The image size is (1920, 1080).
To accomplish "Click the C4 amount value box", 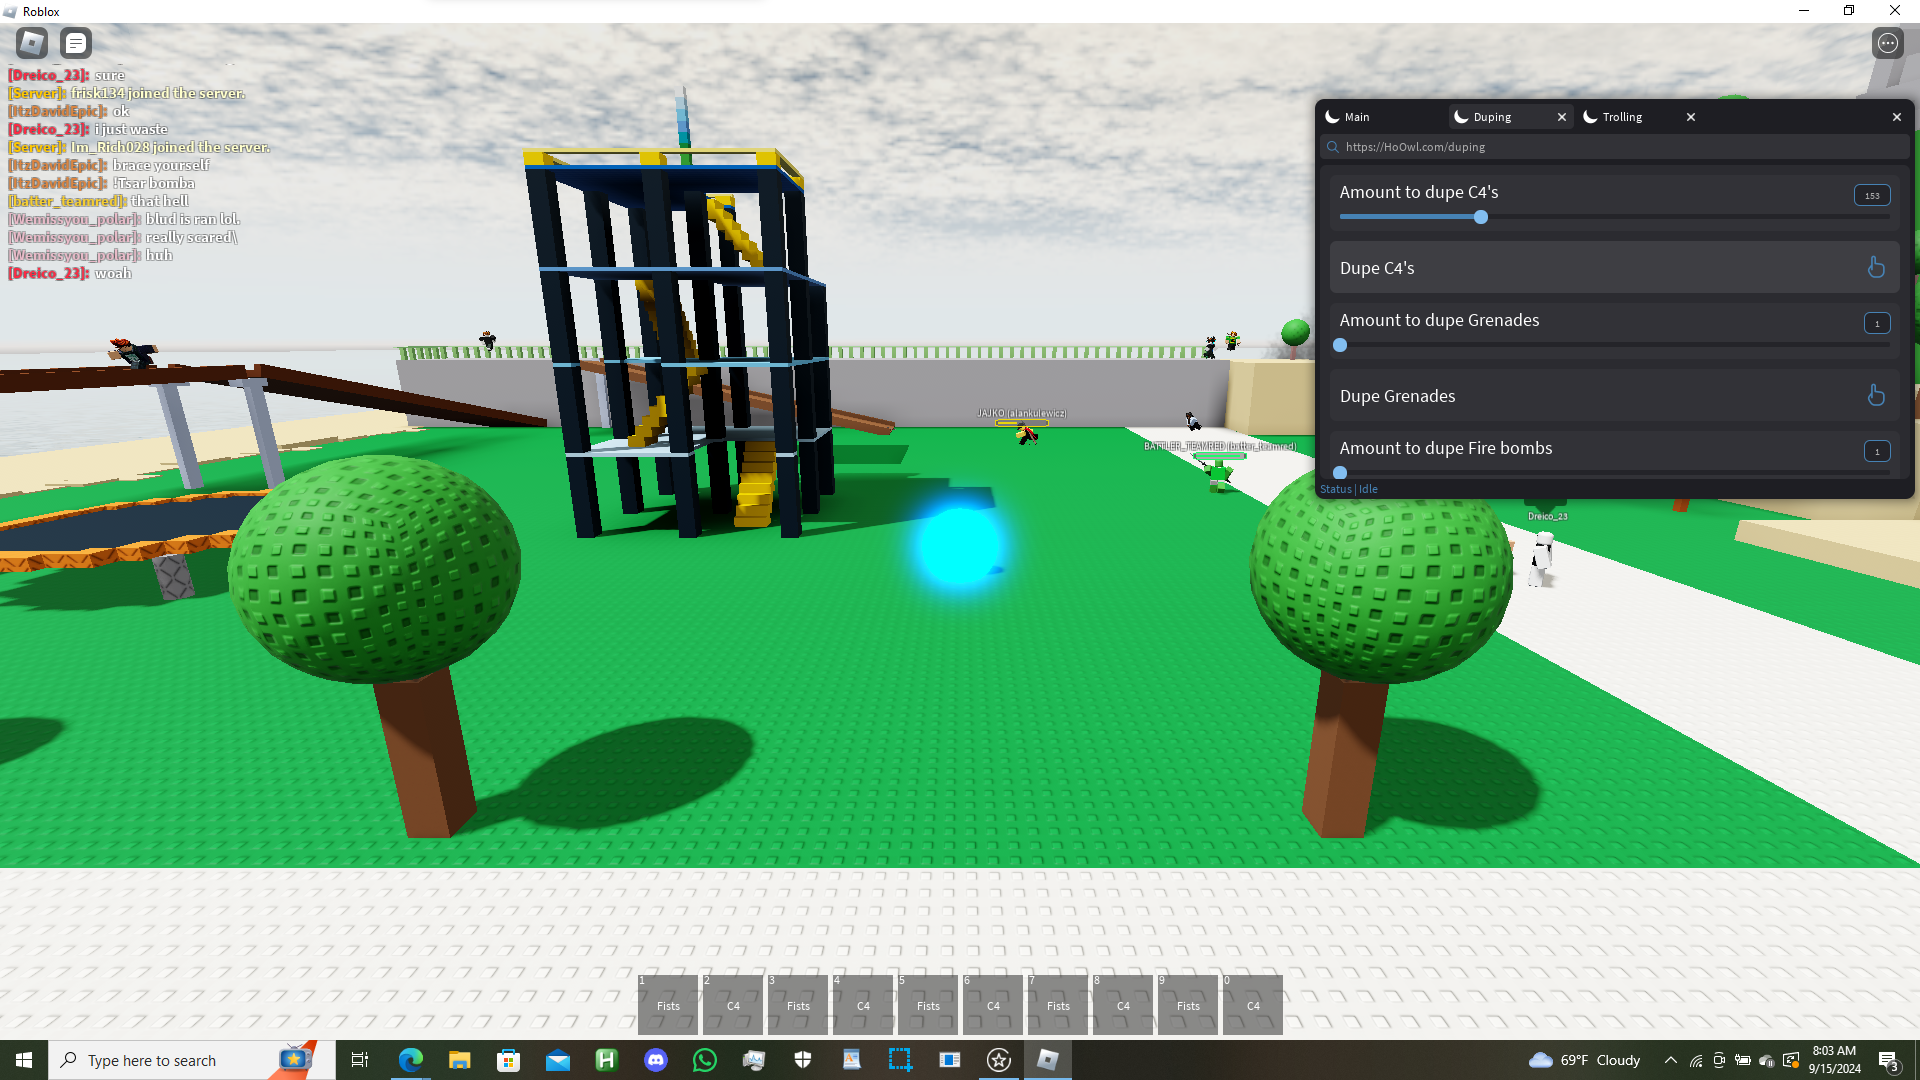I will [x=1871, y=196].
